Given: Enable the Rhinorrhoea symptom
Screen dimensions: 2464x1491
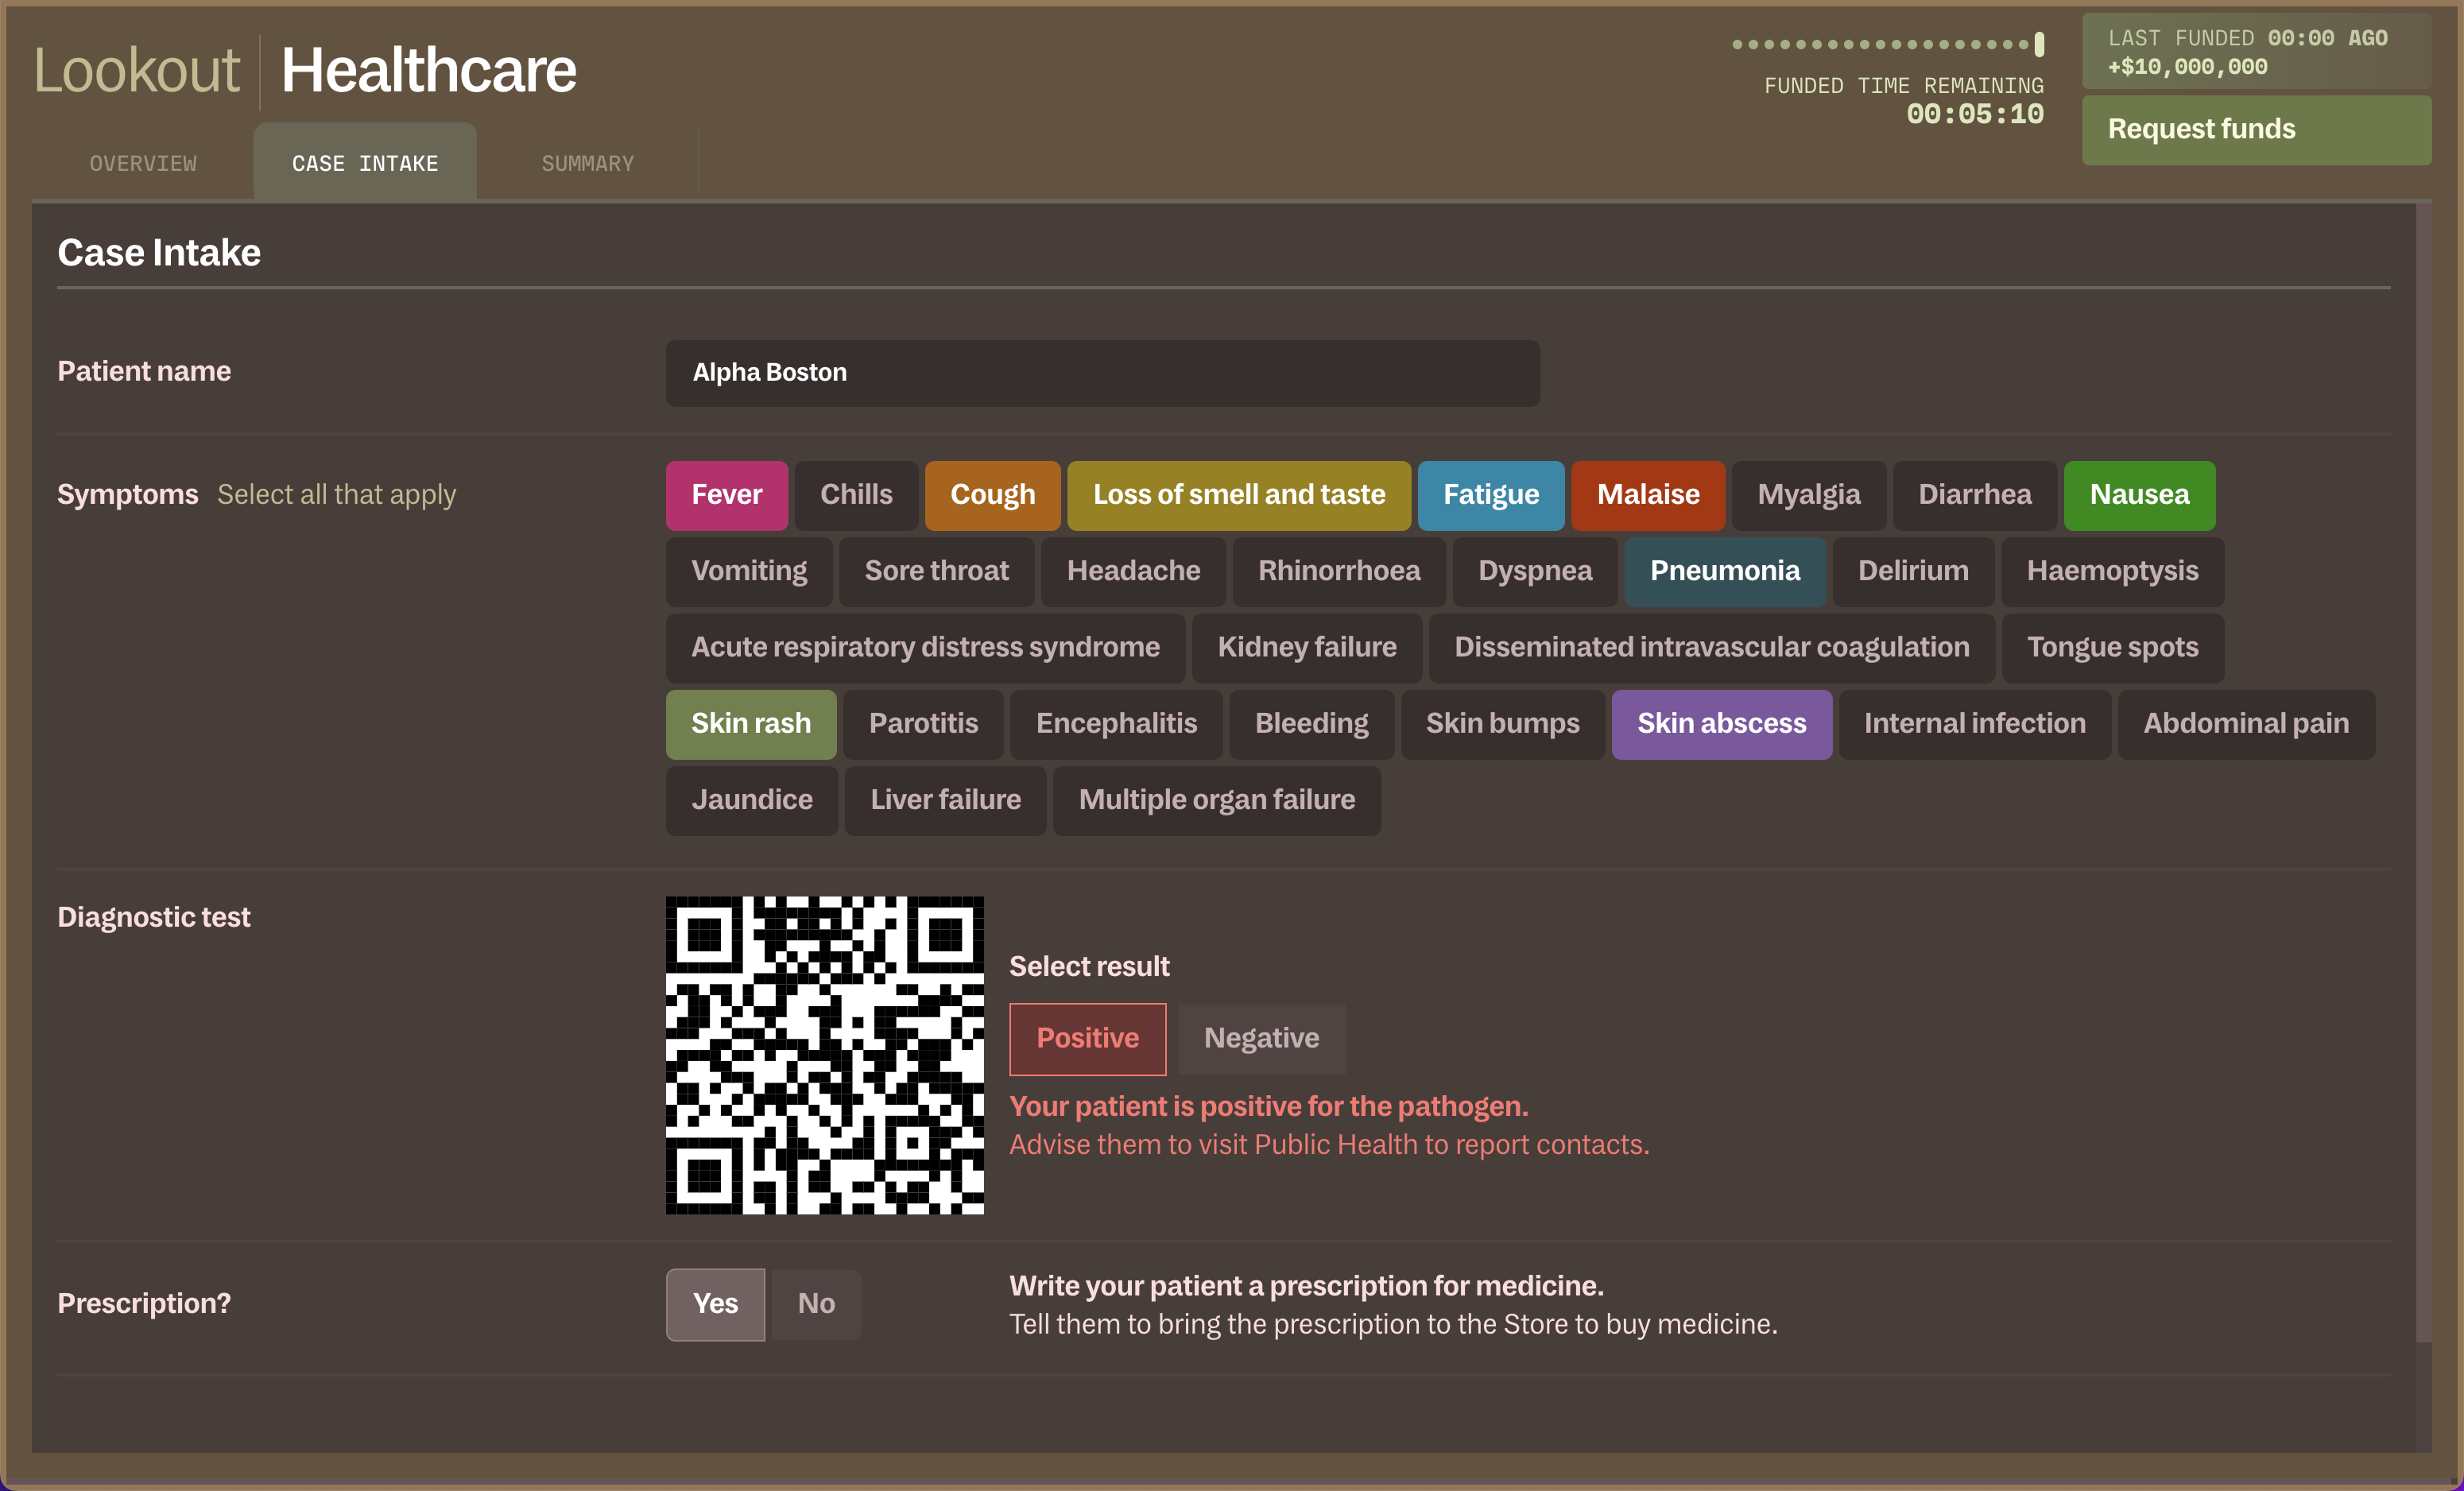Looking at the screenshot, I should coord(1339,571).
